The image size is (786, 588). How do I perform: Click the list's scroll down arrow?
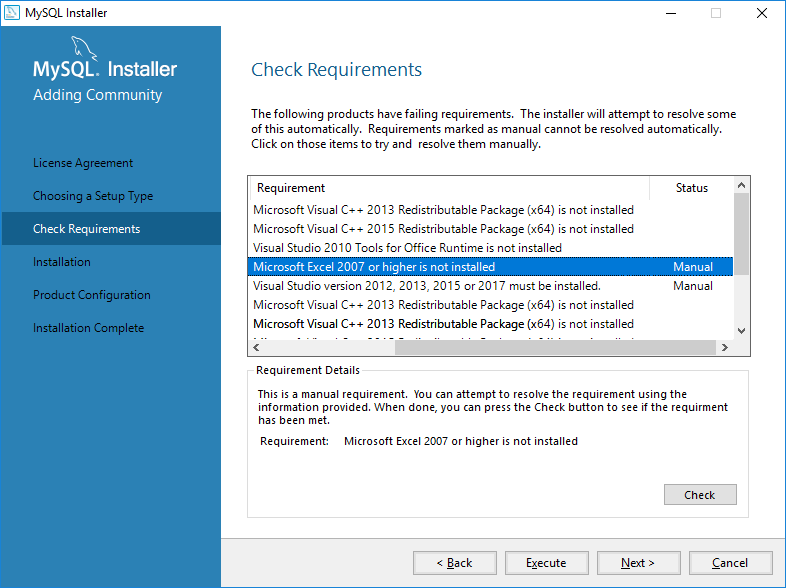pos(741,331)
